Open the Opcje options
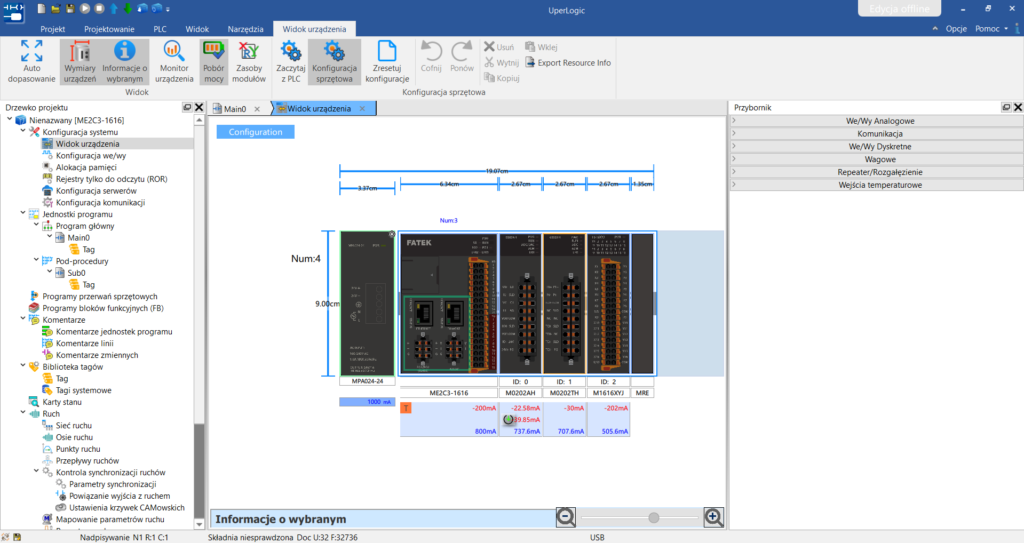The image size is (1024, 543). (x=956, y=29)
